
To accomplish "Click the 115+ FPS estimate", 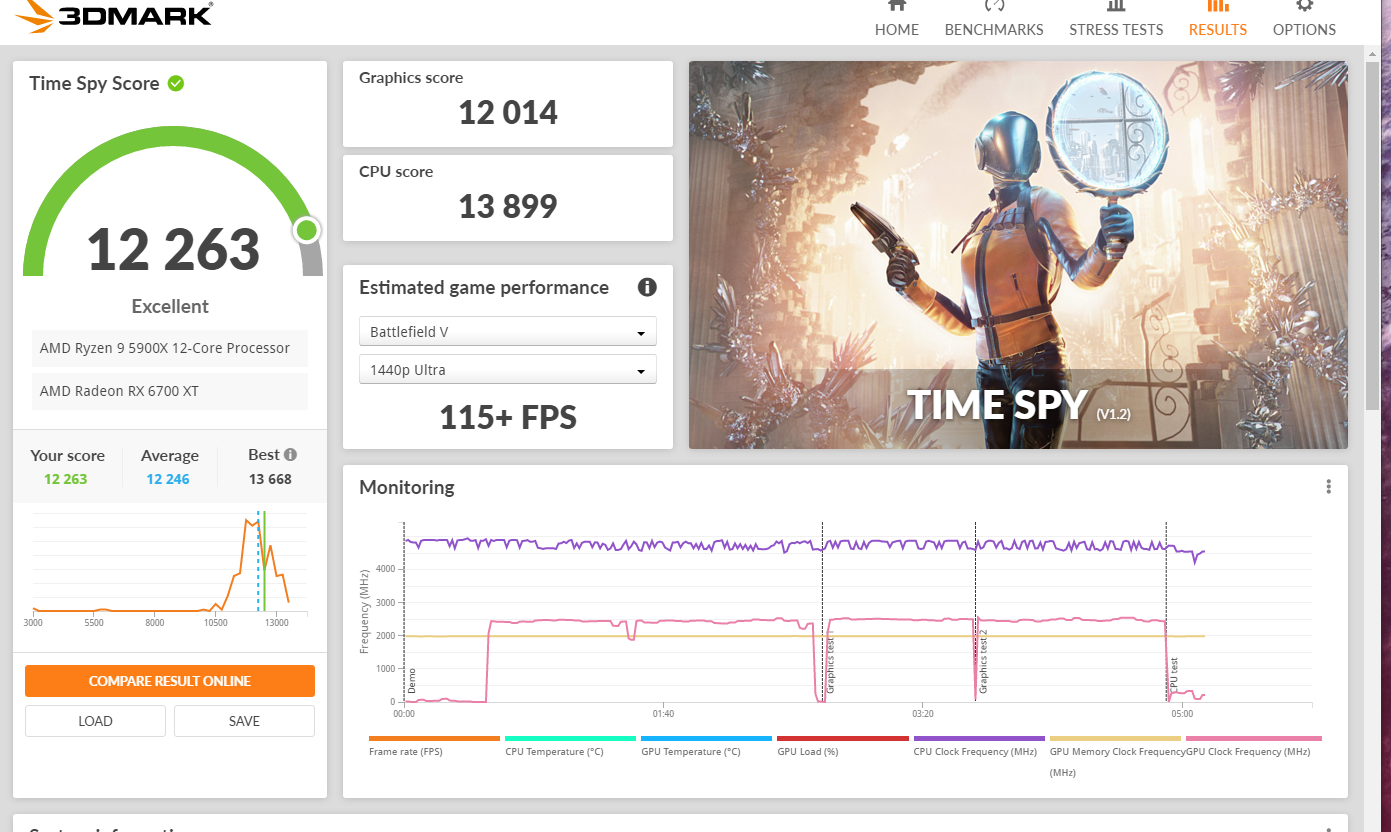I will pos(508,417).
